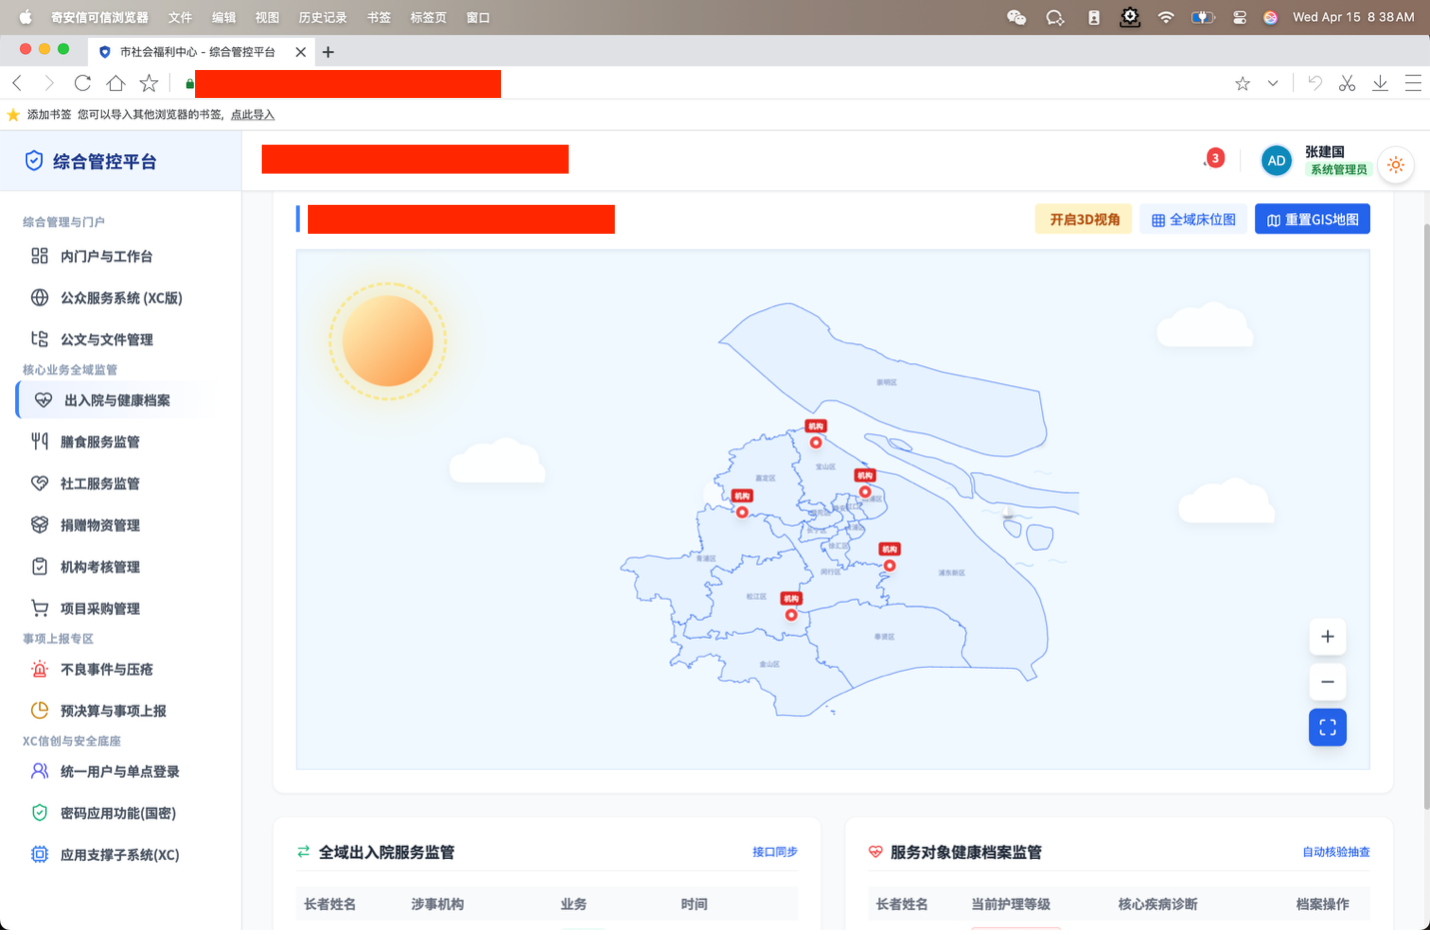The height and width of the screenshot is (935, 1430).
Task: Zoom out the map with minus button
Action: [1328, 682]
